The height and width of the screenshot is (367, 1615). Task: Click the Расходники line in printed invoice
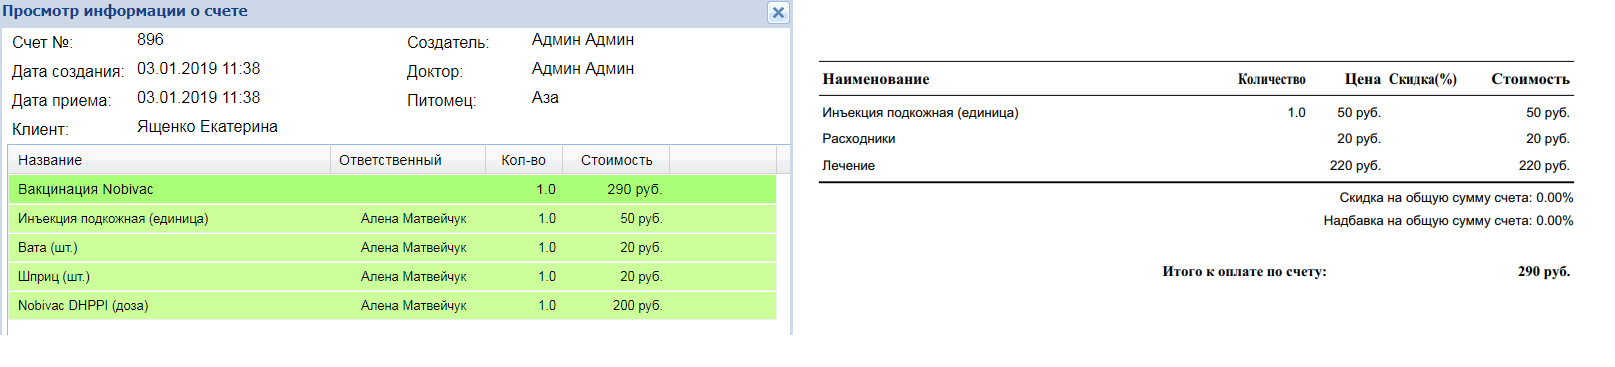click(x=859, y=139)
